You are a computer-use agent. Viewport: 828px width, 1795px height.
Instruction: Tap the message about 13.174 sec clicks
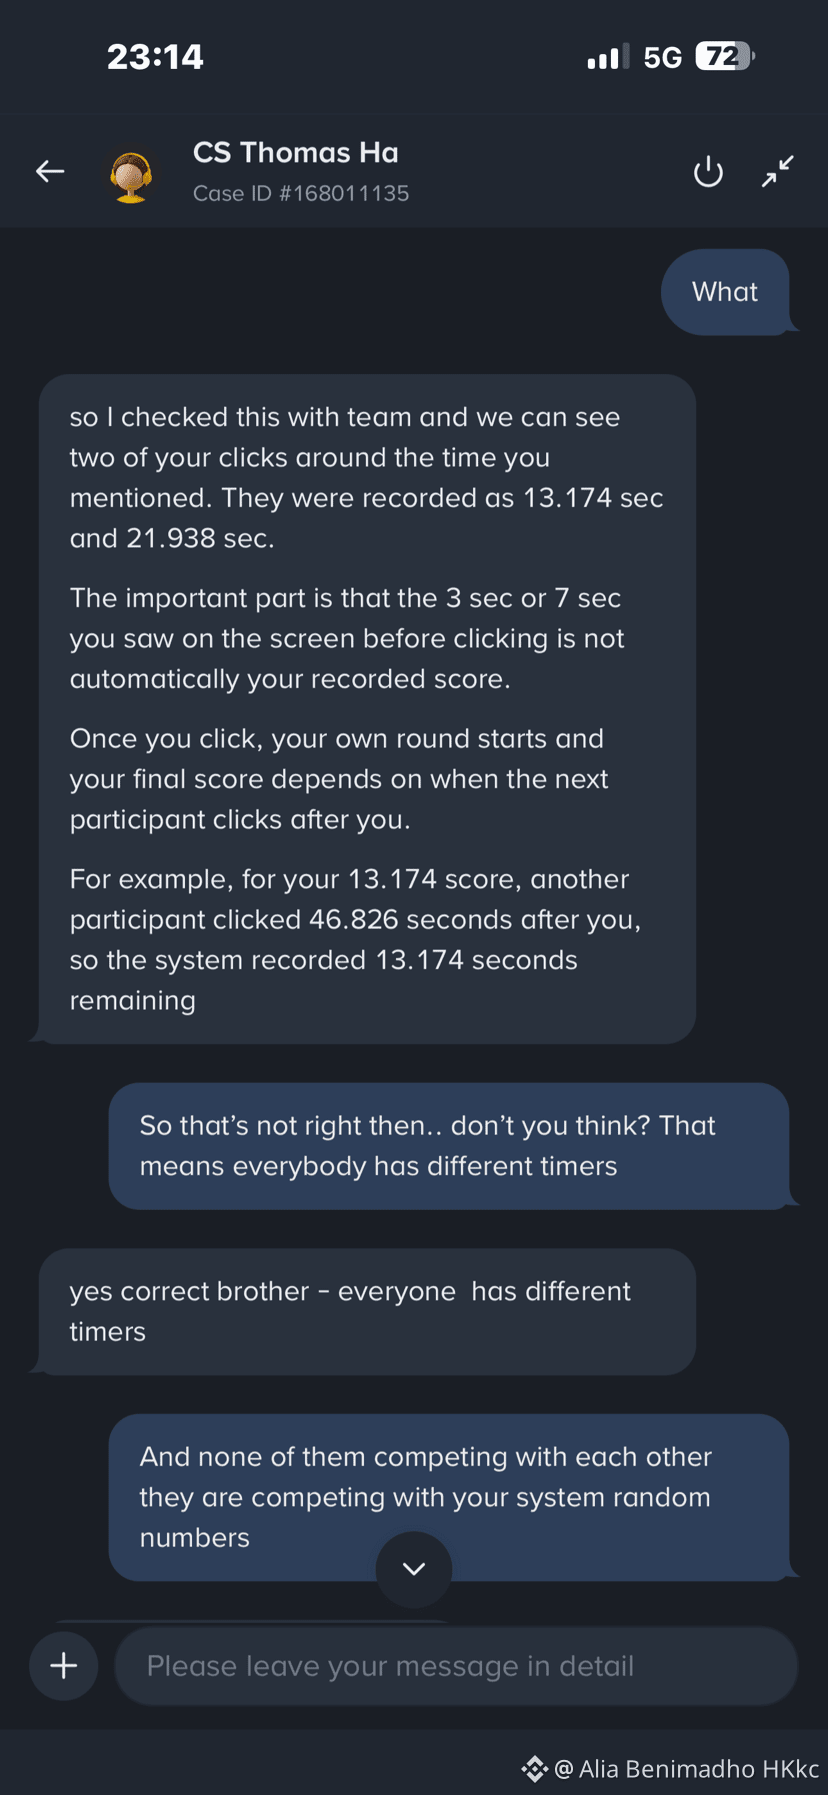tap(367, 709)
